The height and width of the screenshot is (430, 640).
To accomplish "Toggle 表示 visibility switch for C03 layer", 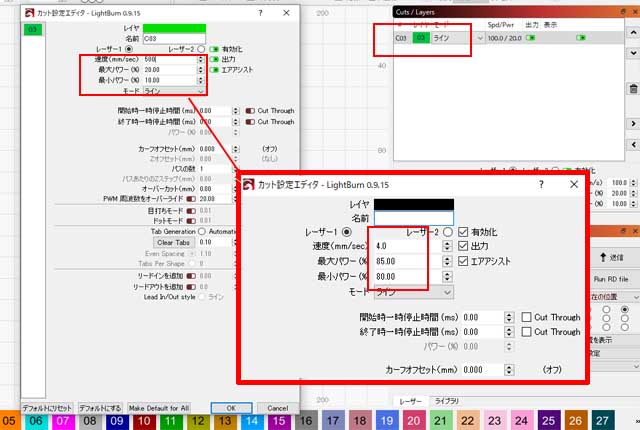I will pyautogui.click(x=581, y=38).
